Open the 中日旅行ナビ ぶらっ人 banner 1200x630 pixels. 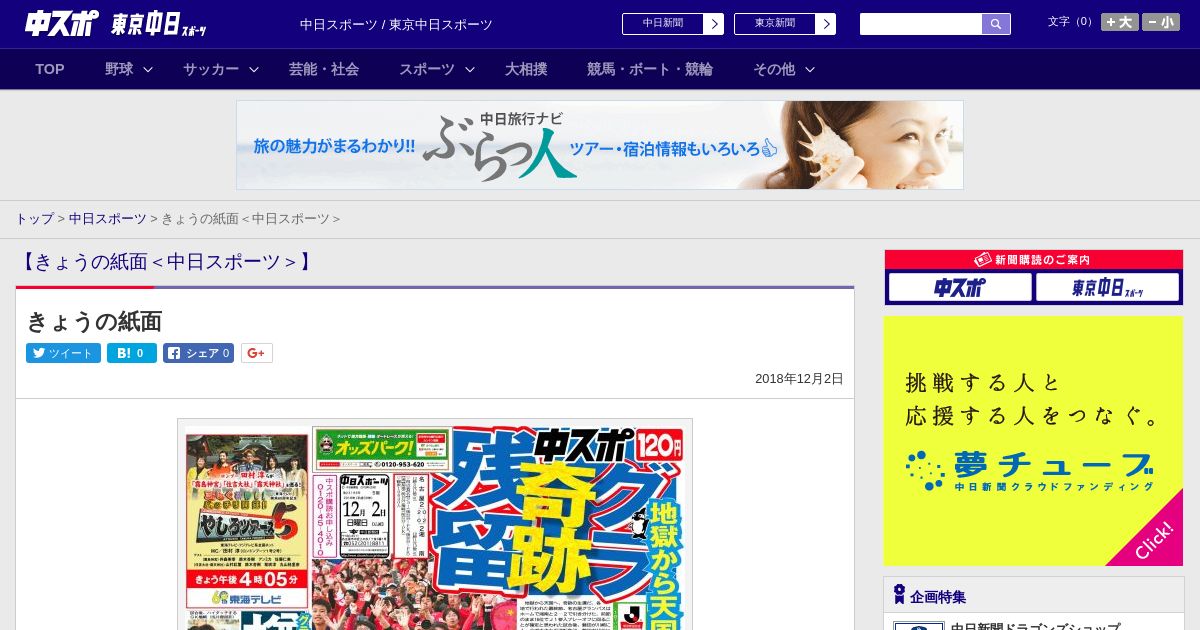point(600,145)
